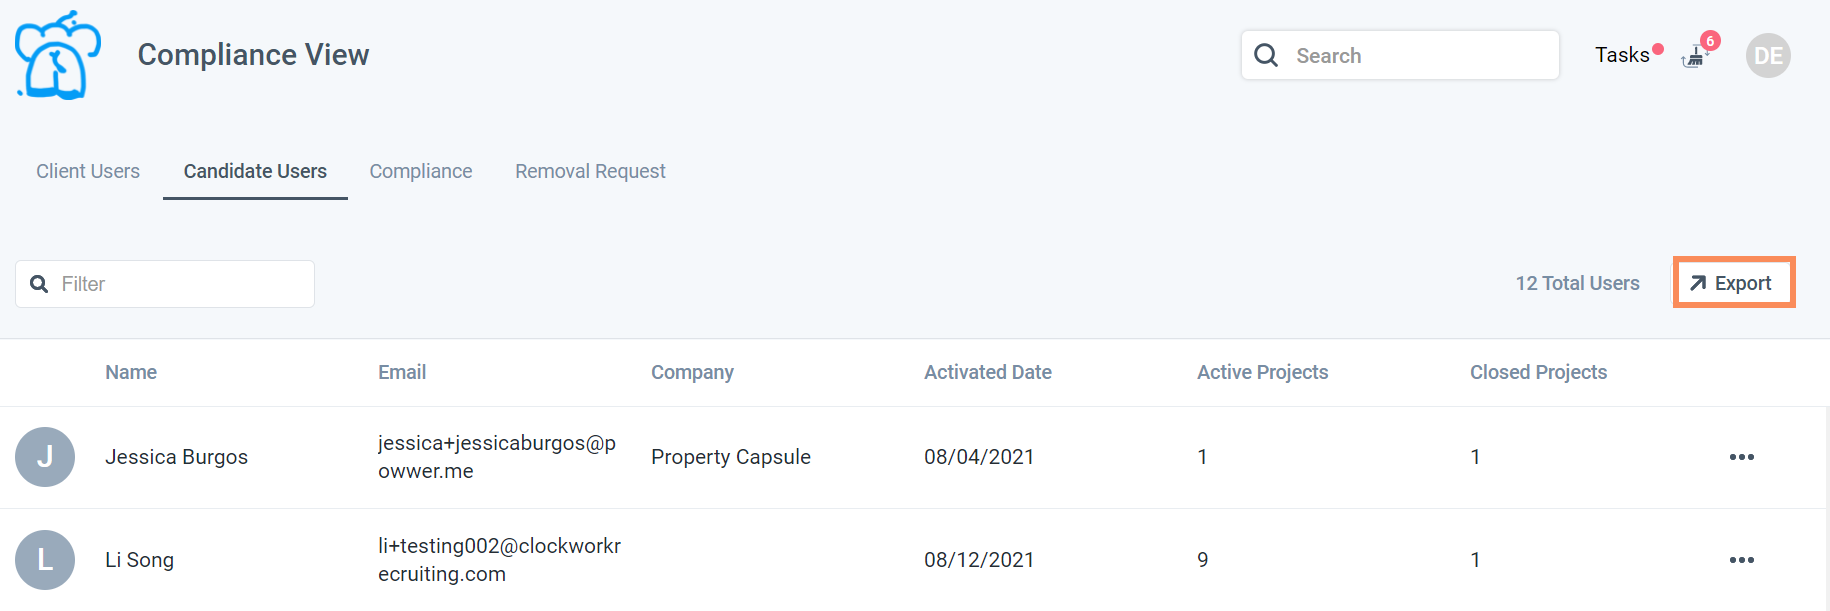1830x611 pixels.
Task: Open the DE user avatar menu
Action: pyautogui.click(x=1768, y=56)
